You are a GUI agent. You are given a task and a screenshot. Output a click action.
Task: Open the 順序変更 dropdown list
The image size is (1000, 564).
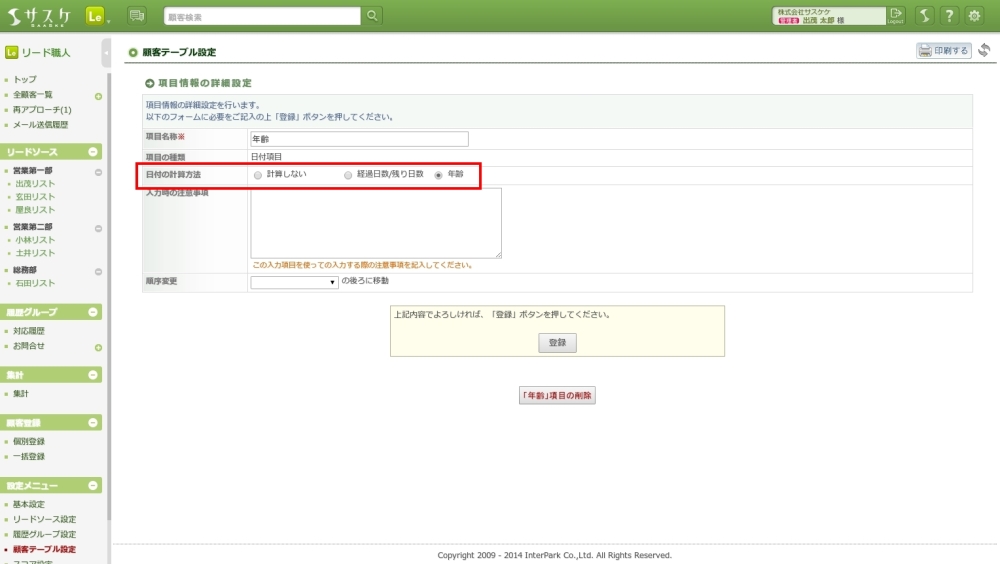click(295, 282)
